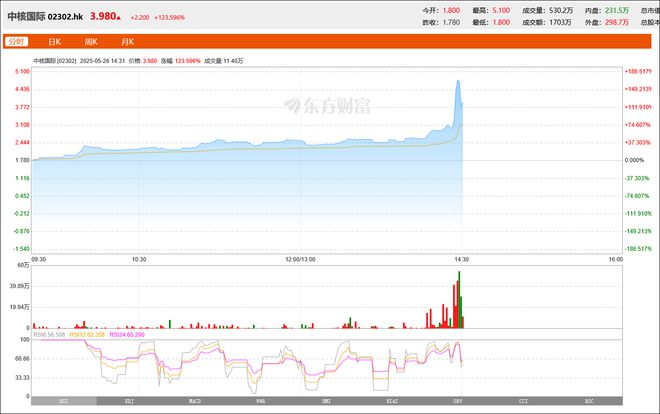Screen dimensions: 660x414
Task: Click the +2.200 price change value
Action: pyautogui.click(x=140, y=17)
